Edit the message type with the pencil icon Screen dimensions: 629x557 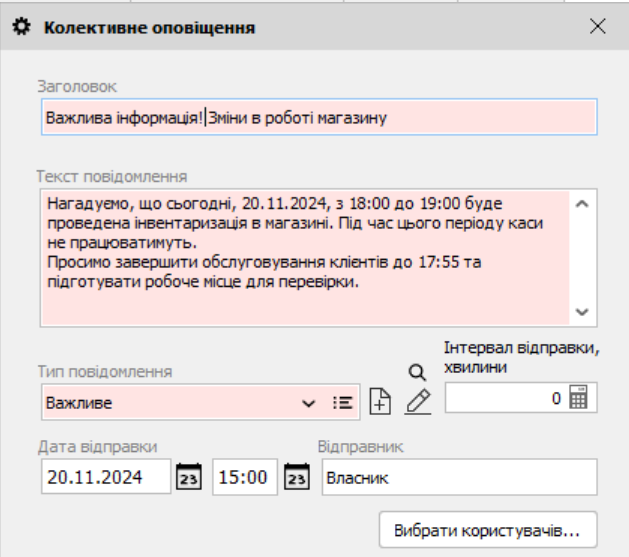(x=418, y=401)
